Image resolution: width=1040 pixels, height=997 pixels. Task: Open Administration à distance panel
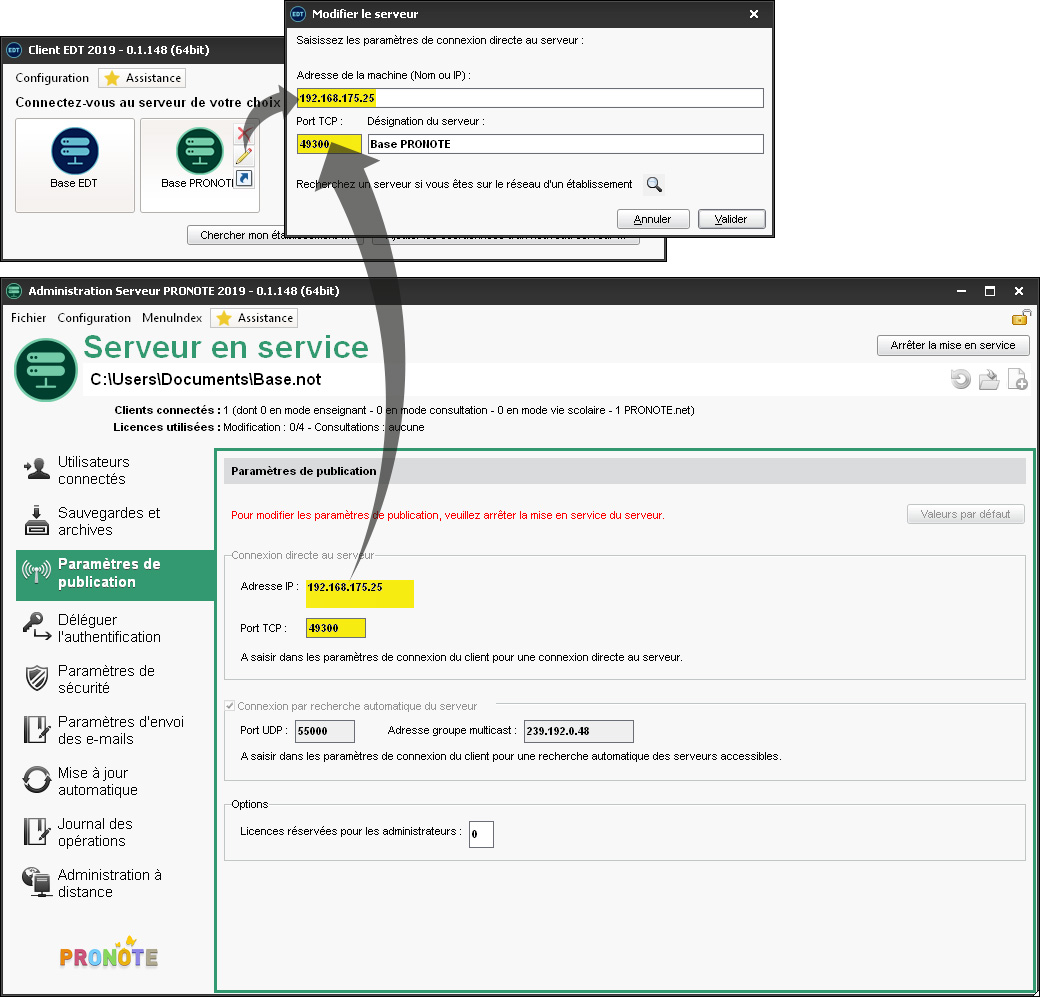(x=113, y=884)
